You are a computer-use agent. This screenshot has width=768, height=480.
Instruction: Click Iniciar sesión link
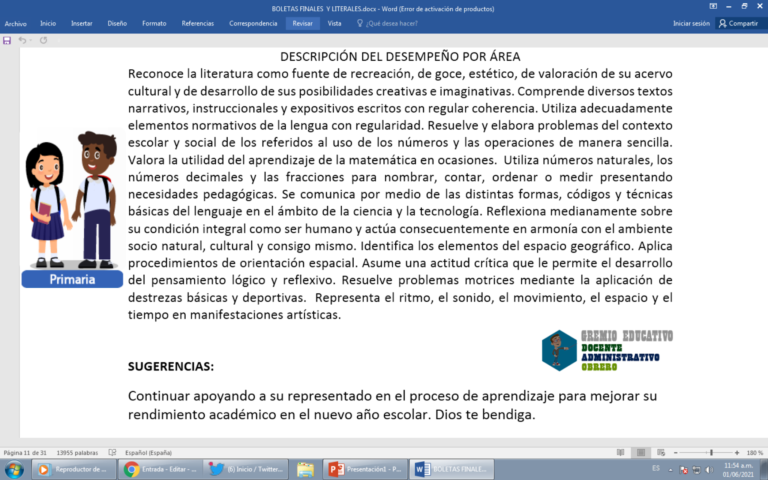(691, 24)
